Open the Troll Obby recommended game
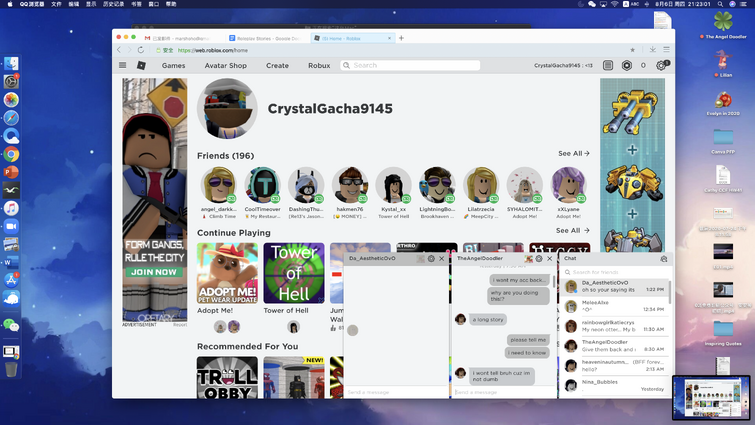The image size is (755, 425). tap(227, 377)
